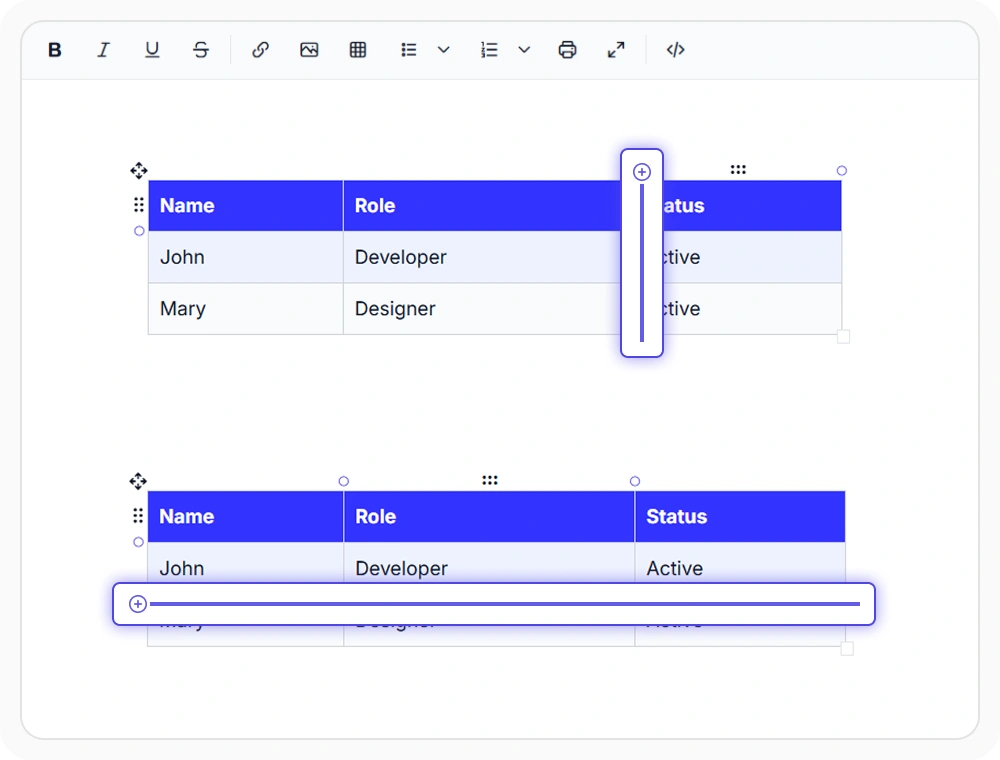Click Developer cell in bottom table
Screen dimensions: 1000x760
click(489, 562)
